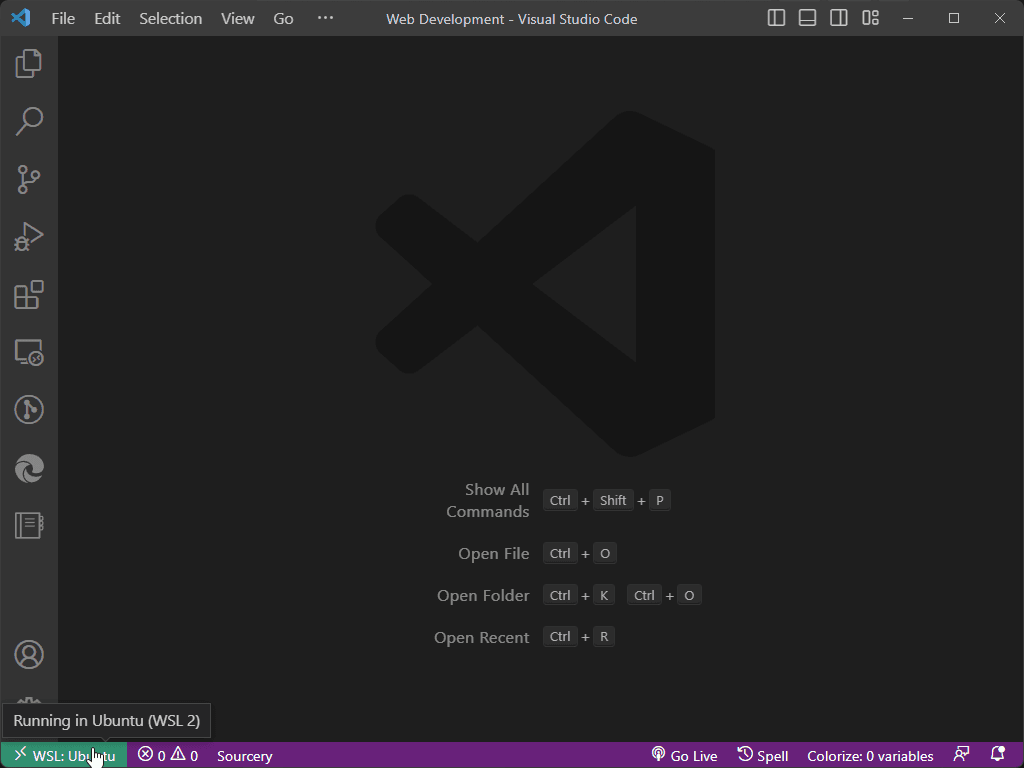The height and width of the screenshot is (768, 1024).
Task: Toggle the Panel visibility
Action: (x=807, y=17)
